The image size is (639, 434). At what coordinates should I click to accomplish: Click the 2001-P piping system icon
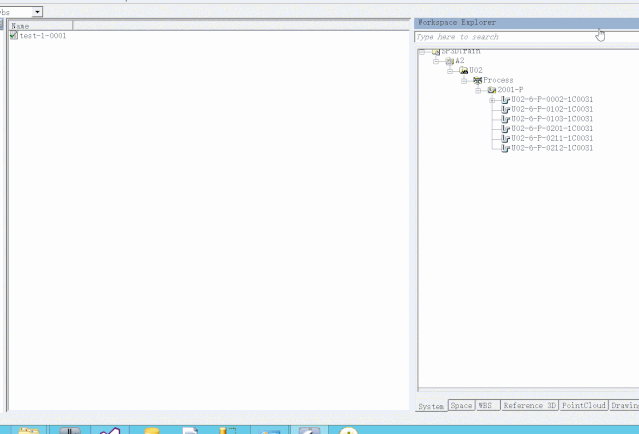[x=492, y=90]
